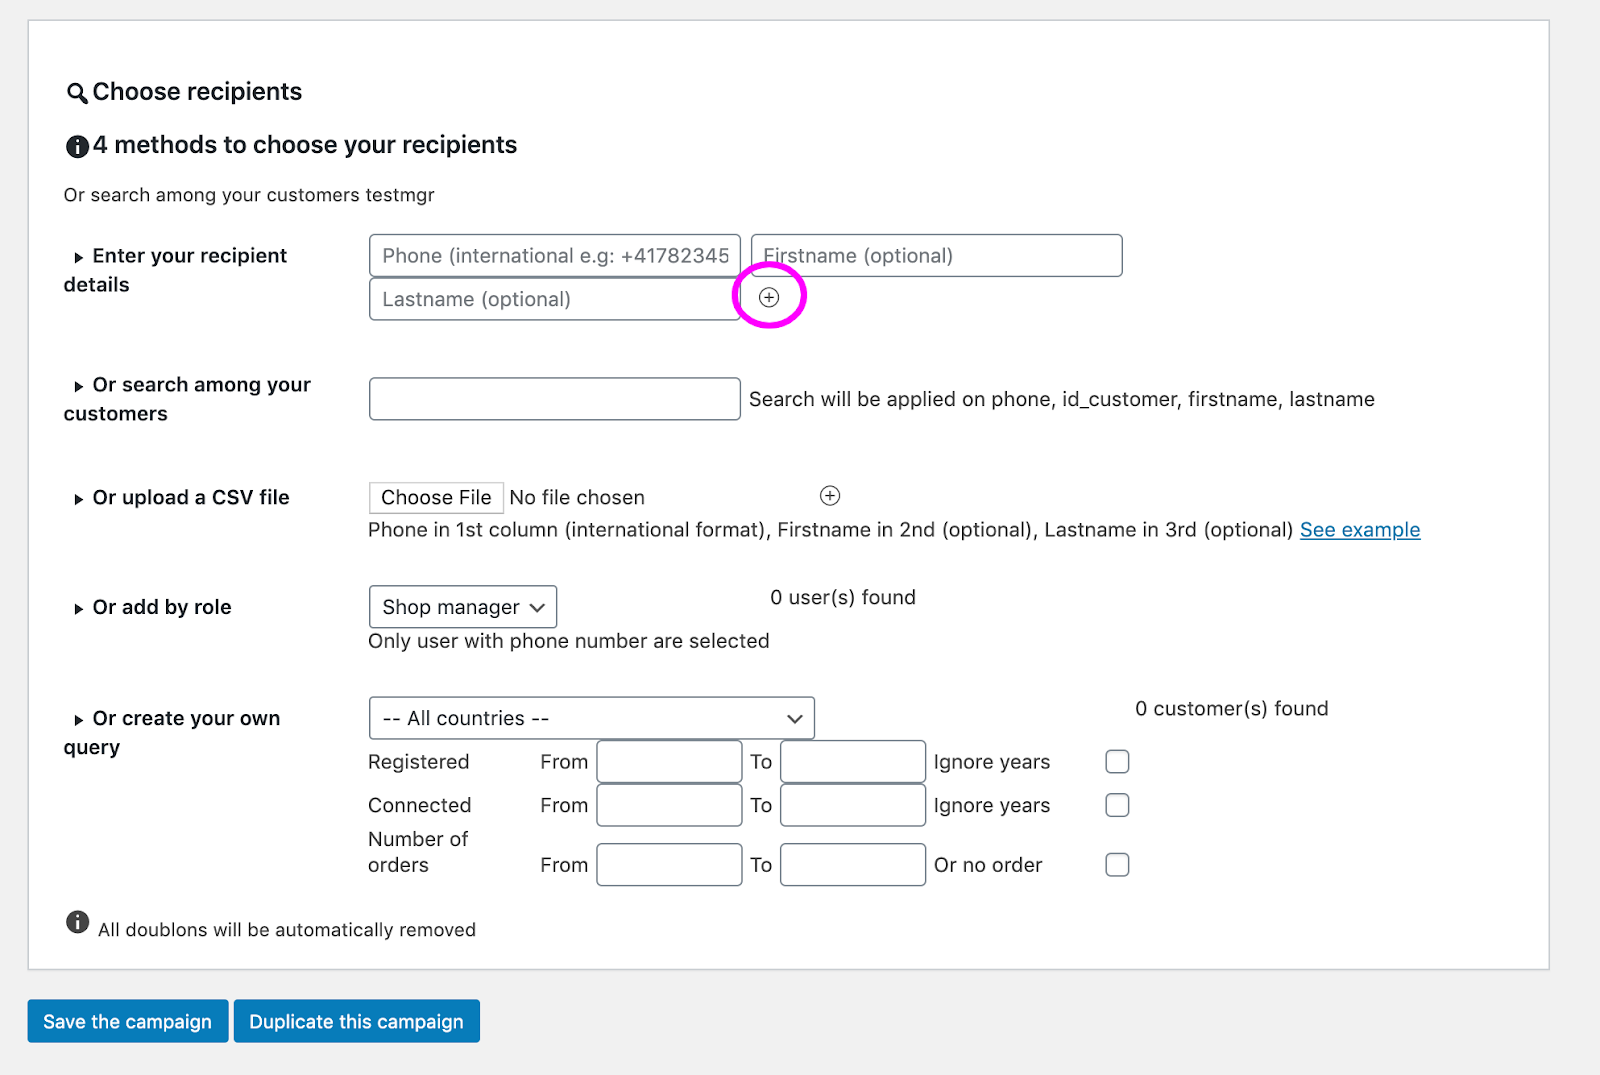Click the Registered To date field
Image resolution: width=1600 pixels, height=1075 pixels.
click(853, 762)
